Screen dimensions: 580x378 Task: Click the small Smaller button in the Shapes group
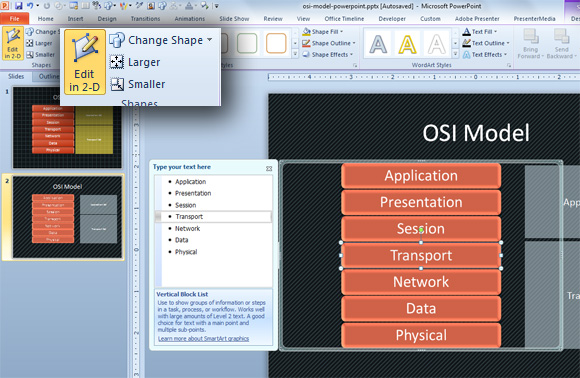pyautogui.click(x=40, y=55)
